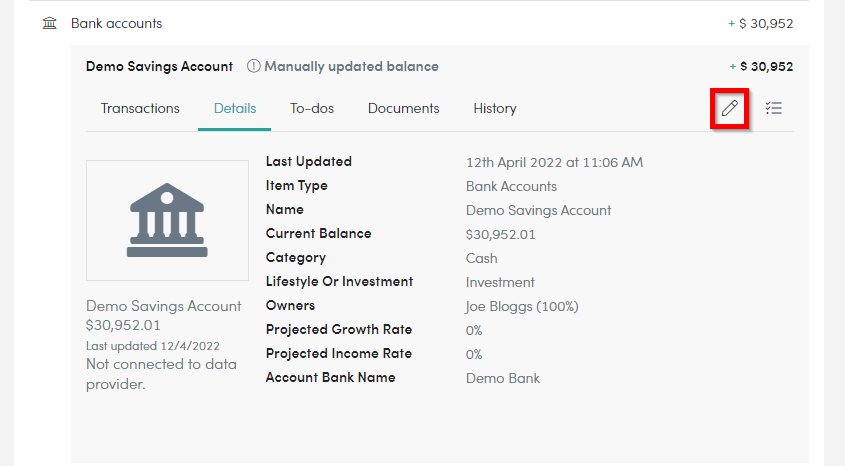Click the Projected Growth Rate value 0%

click(x=474, y=330)
